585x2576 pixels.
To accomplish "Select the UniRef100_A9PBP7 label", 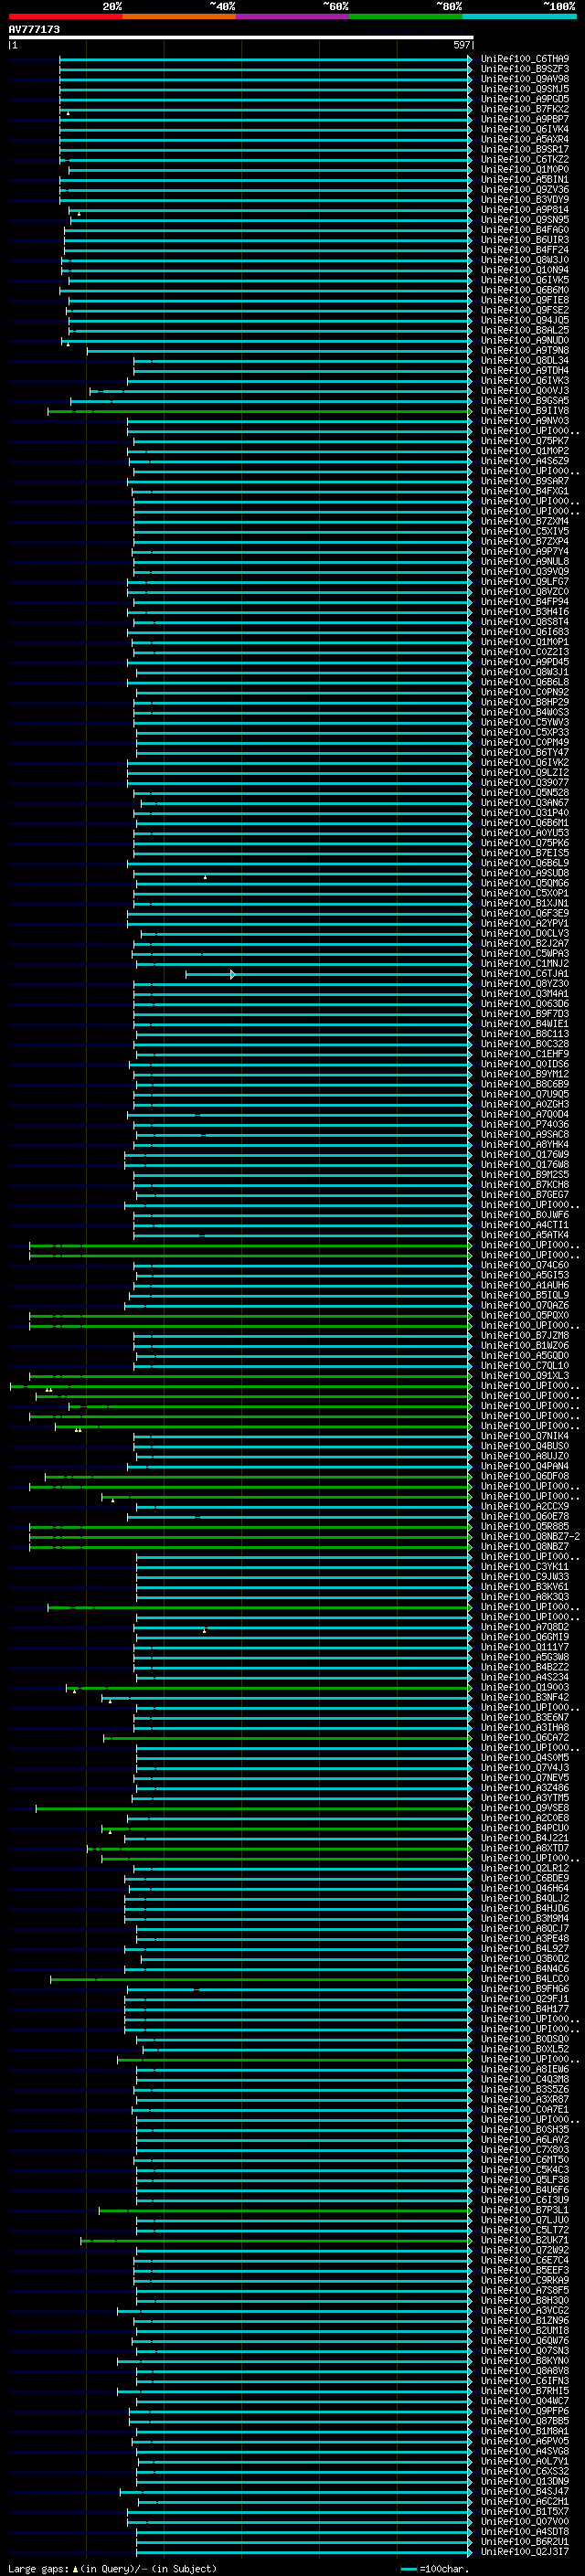I will (x=524, y=119).
